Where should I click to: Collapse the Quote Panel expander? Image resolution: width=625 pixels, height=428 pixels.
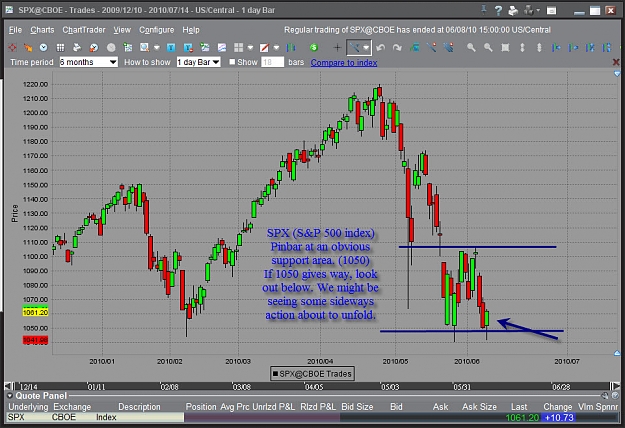[x=10, y=396]
